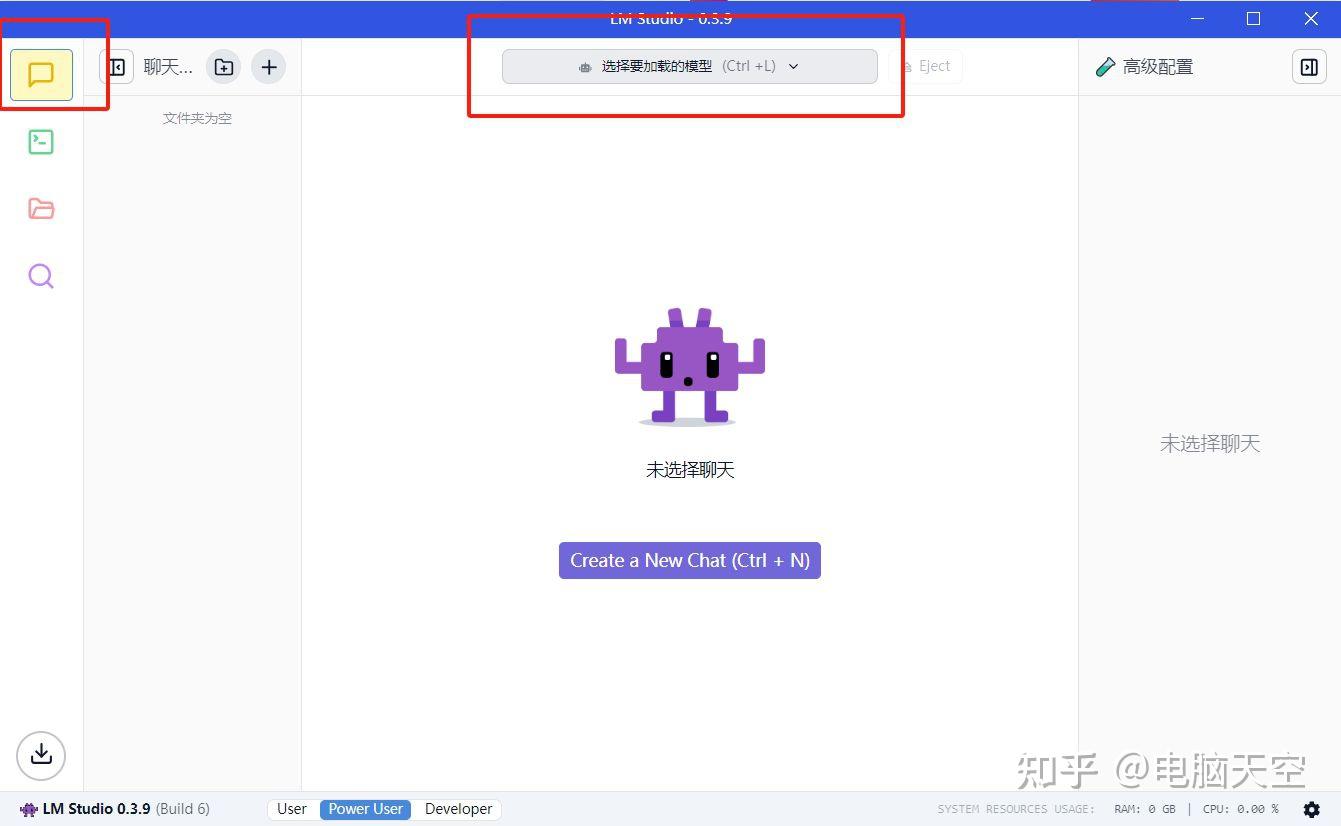Screen dimensions: 1341x826
Task: Click the Eject model button
Action: coord(926,67)
